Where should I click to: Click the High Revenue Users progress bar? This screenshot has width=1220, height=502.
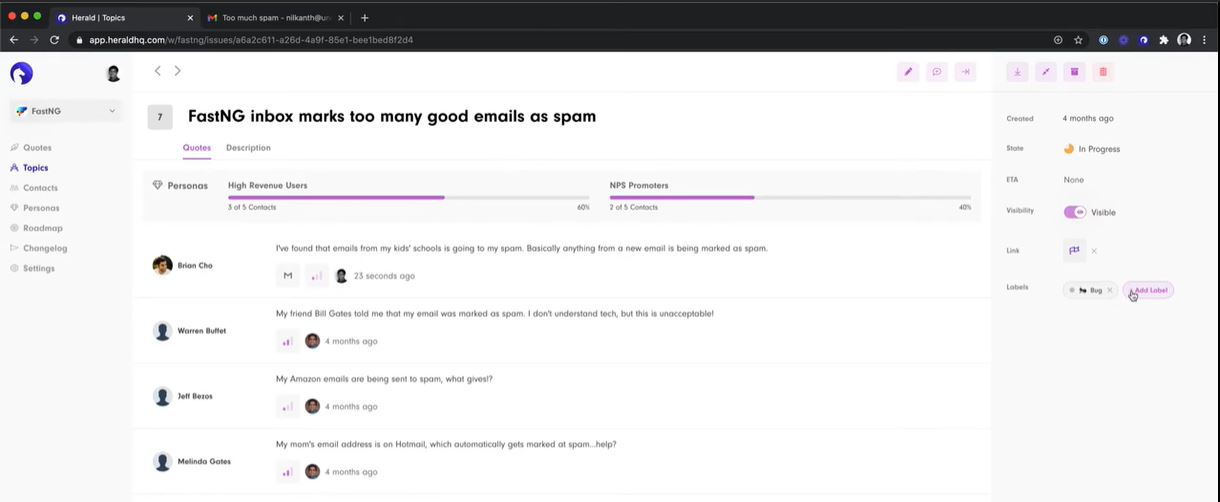[408, 197]
